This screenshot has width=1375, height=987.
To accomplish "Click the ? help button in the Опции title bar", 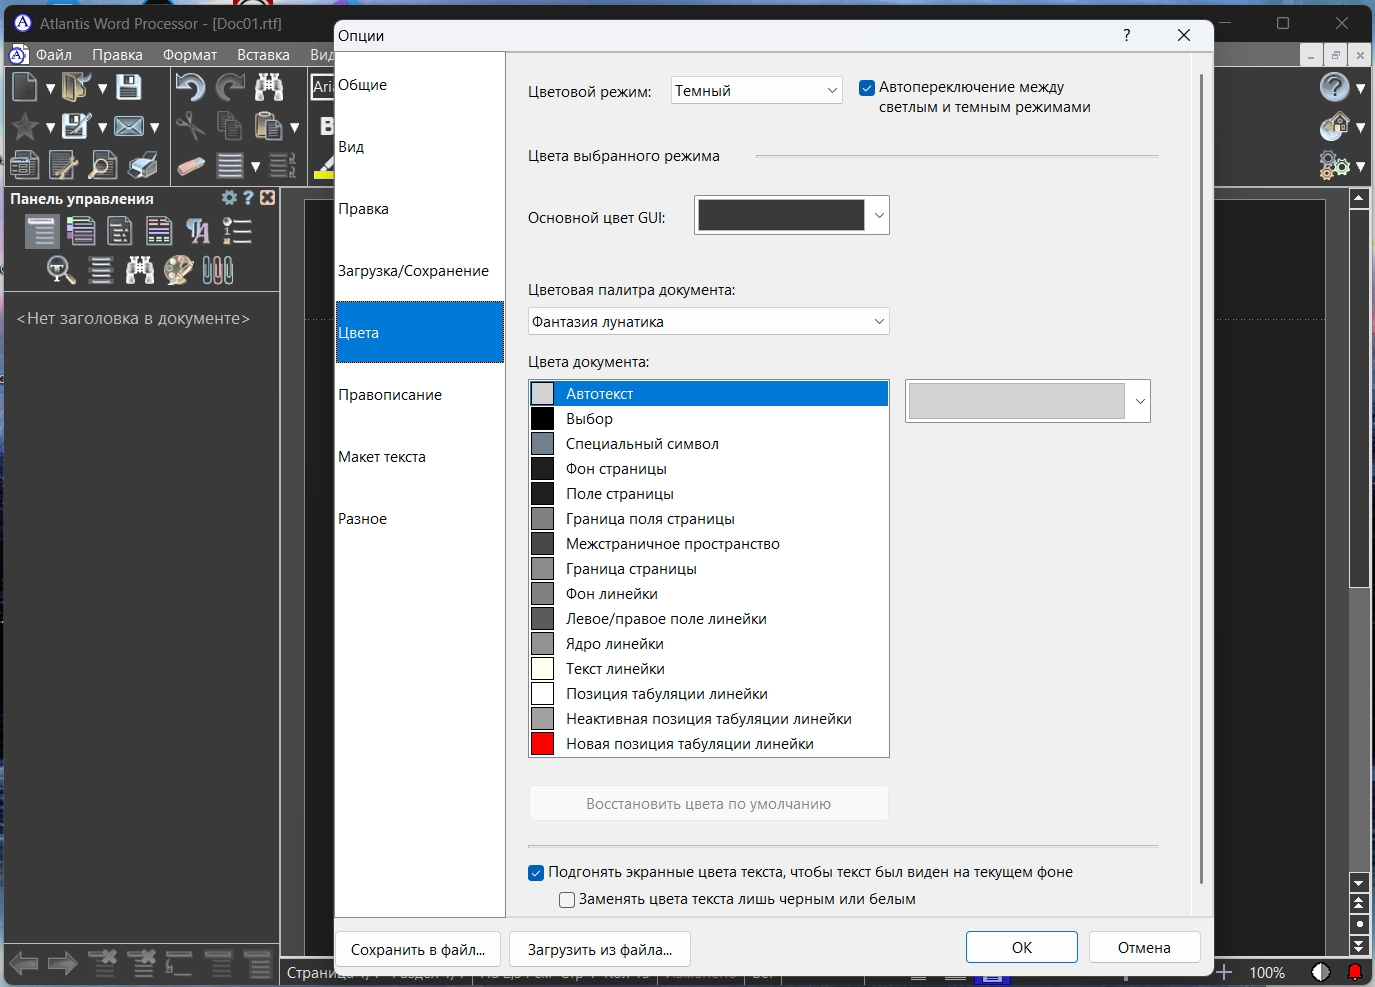I will (1127, 35).
